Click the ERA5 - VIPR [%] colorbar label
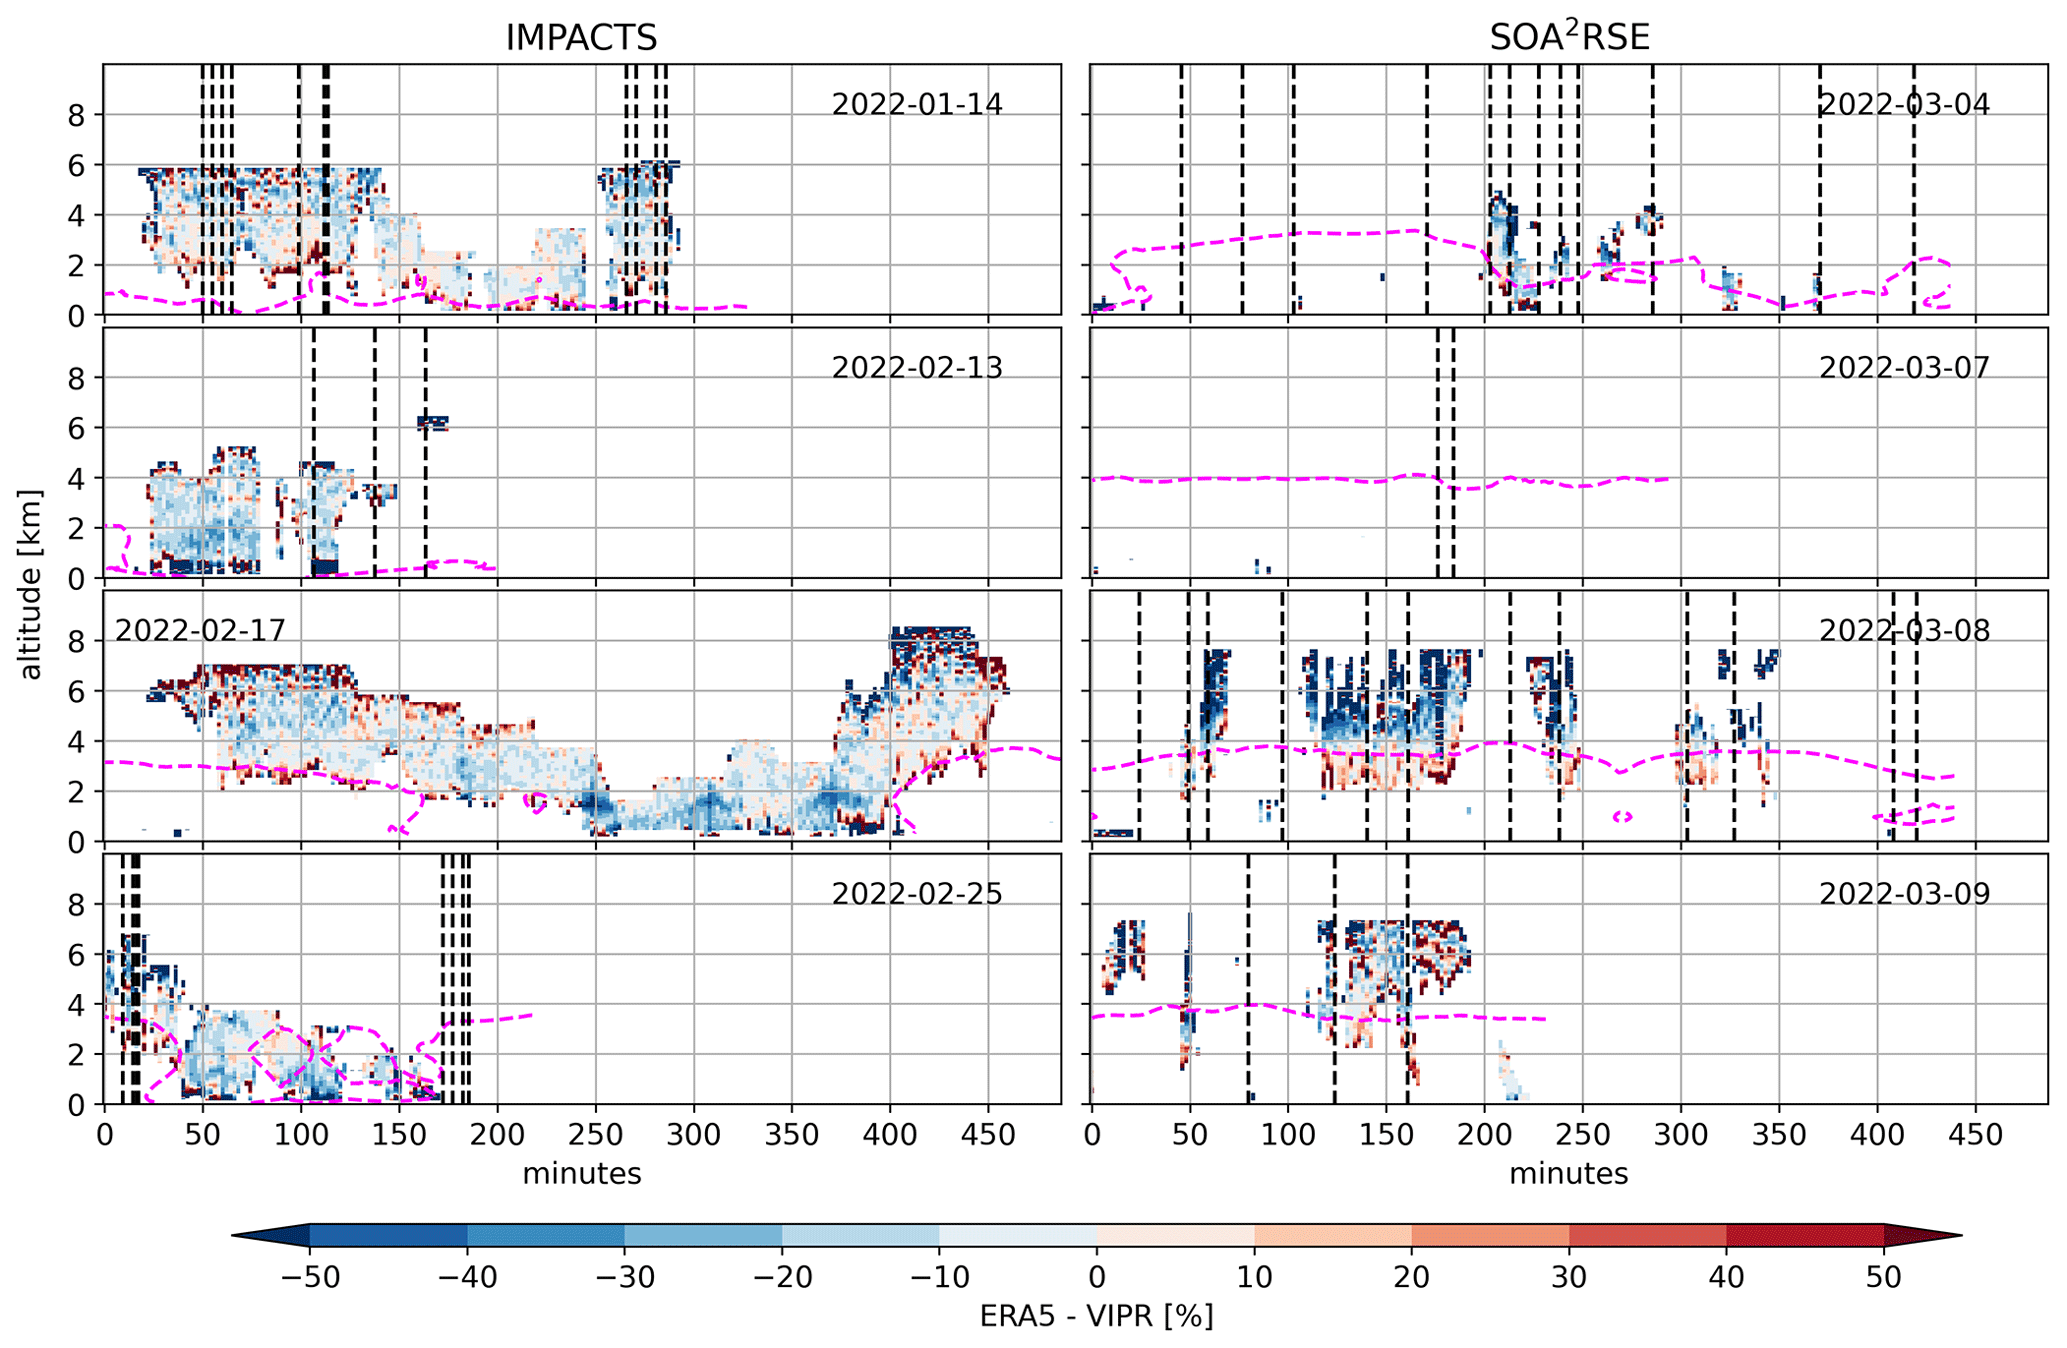This screenshot has height=1348, width=2067. click(1096, 1316)
